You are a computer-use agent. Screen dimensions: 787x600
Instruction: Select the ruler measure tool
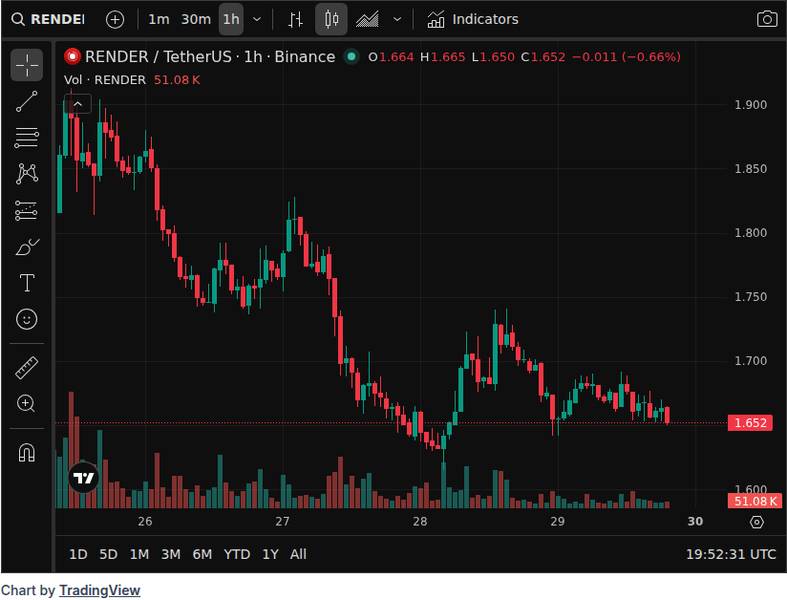tap(27, 368)
